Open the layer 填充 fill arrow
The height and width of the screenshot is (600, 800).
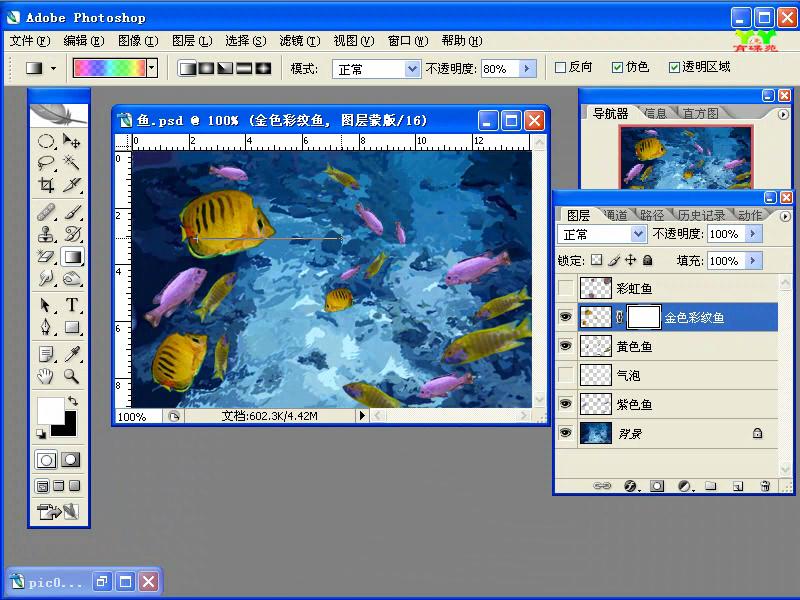click(x=752, y=261)
